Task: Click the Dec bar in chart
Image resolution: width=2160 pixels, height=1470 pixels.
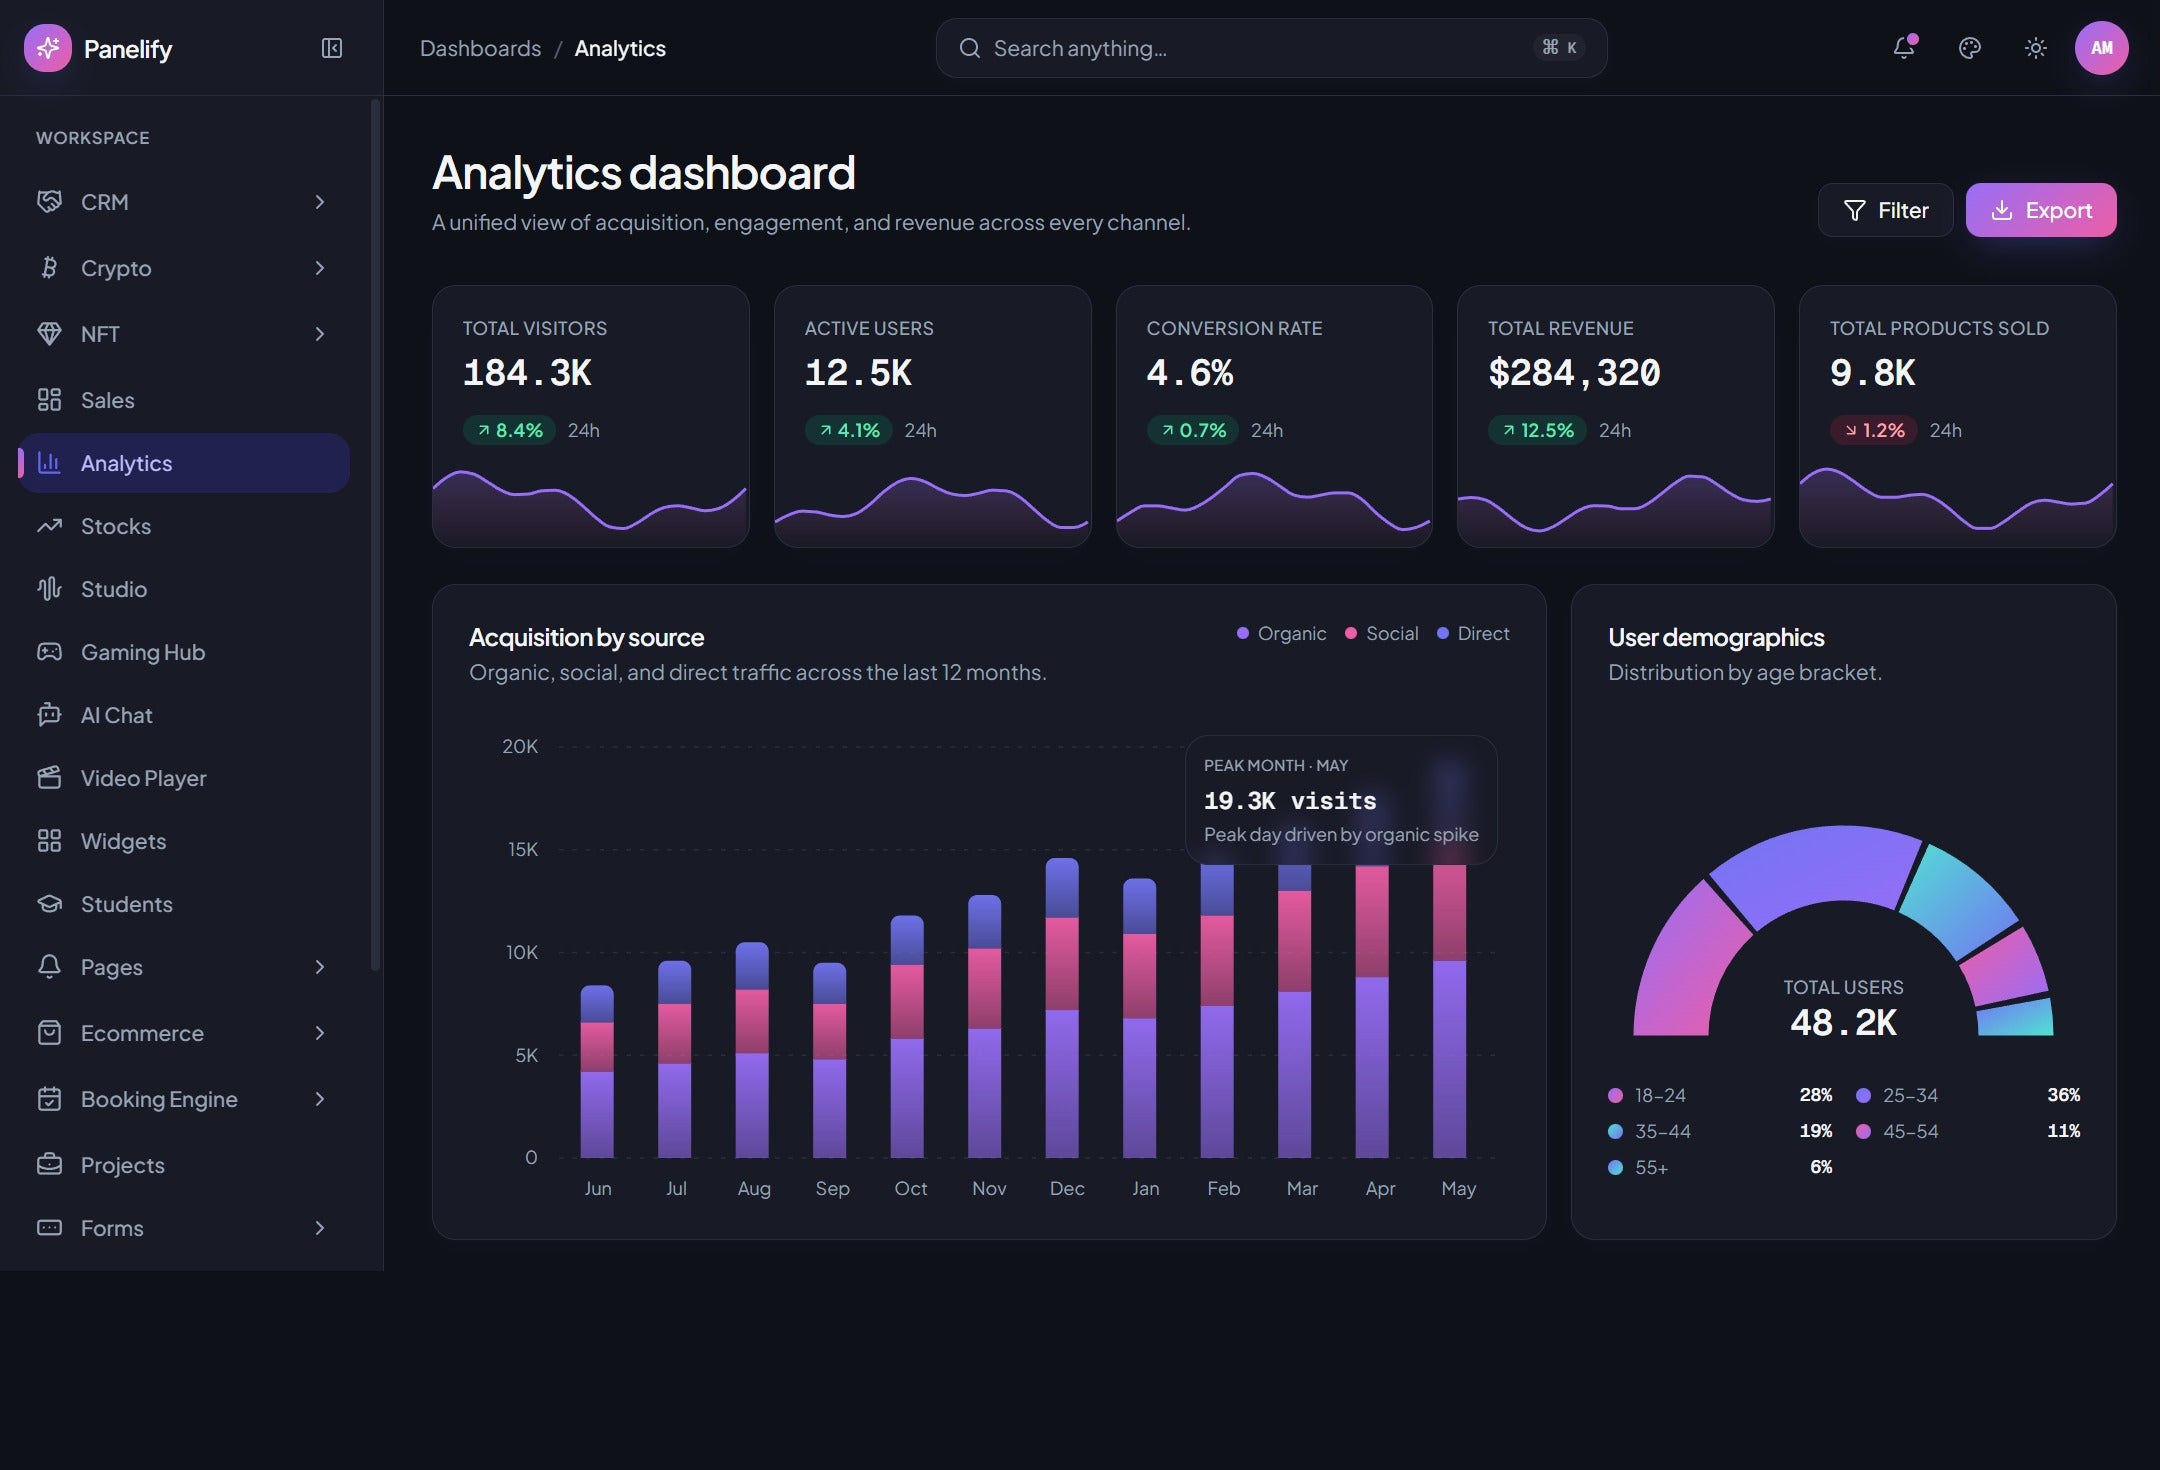Action: pos(1062,1007)
